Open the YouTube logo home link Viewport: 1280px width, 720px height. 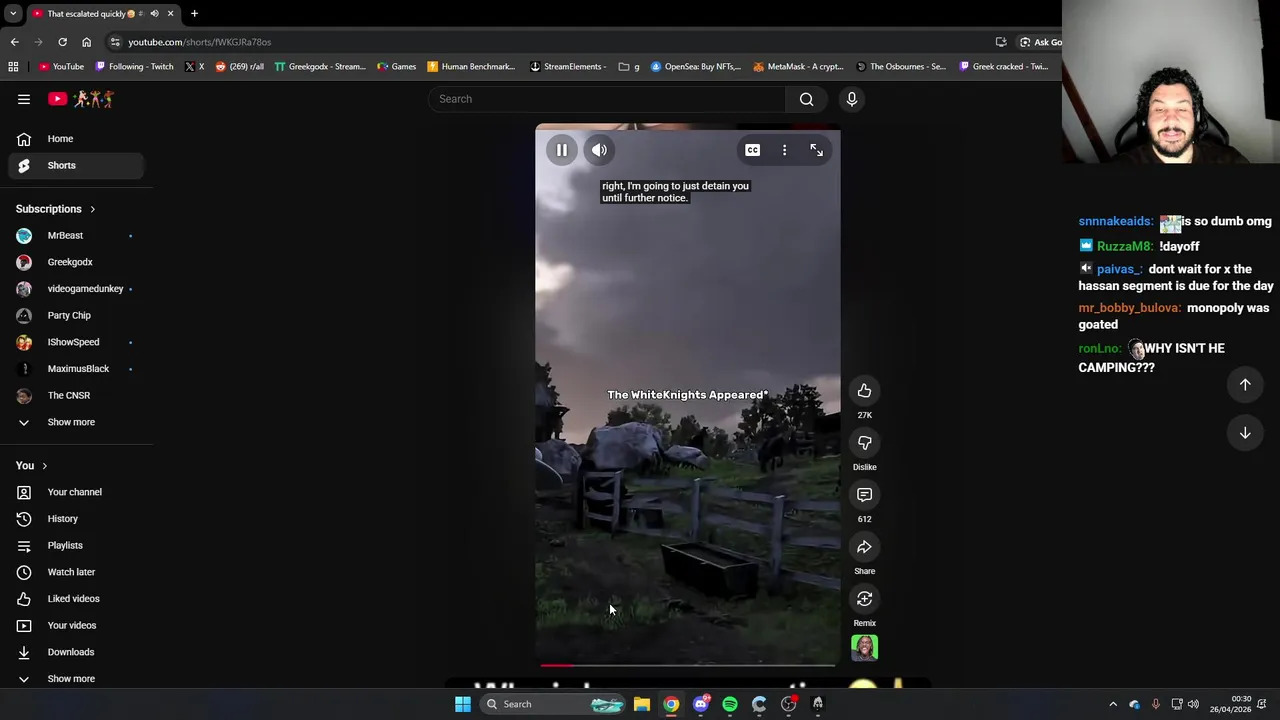(x=80, y=99)
